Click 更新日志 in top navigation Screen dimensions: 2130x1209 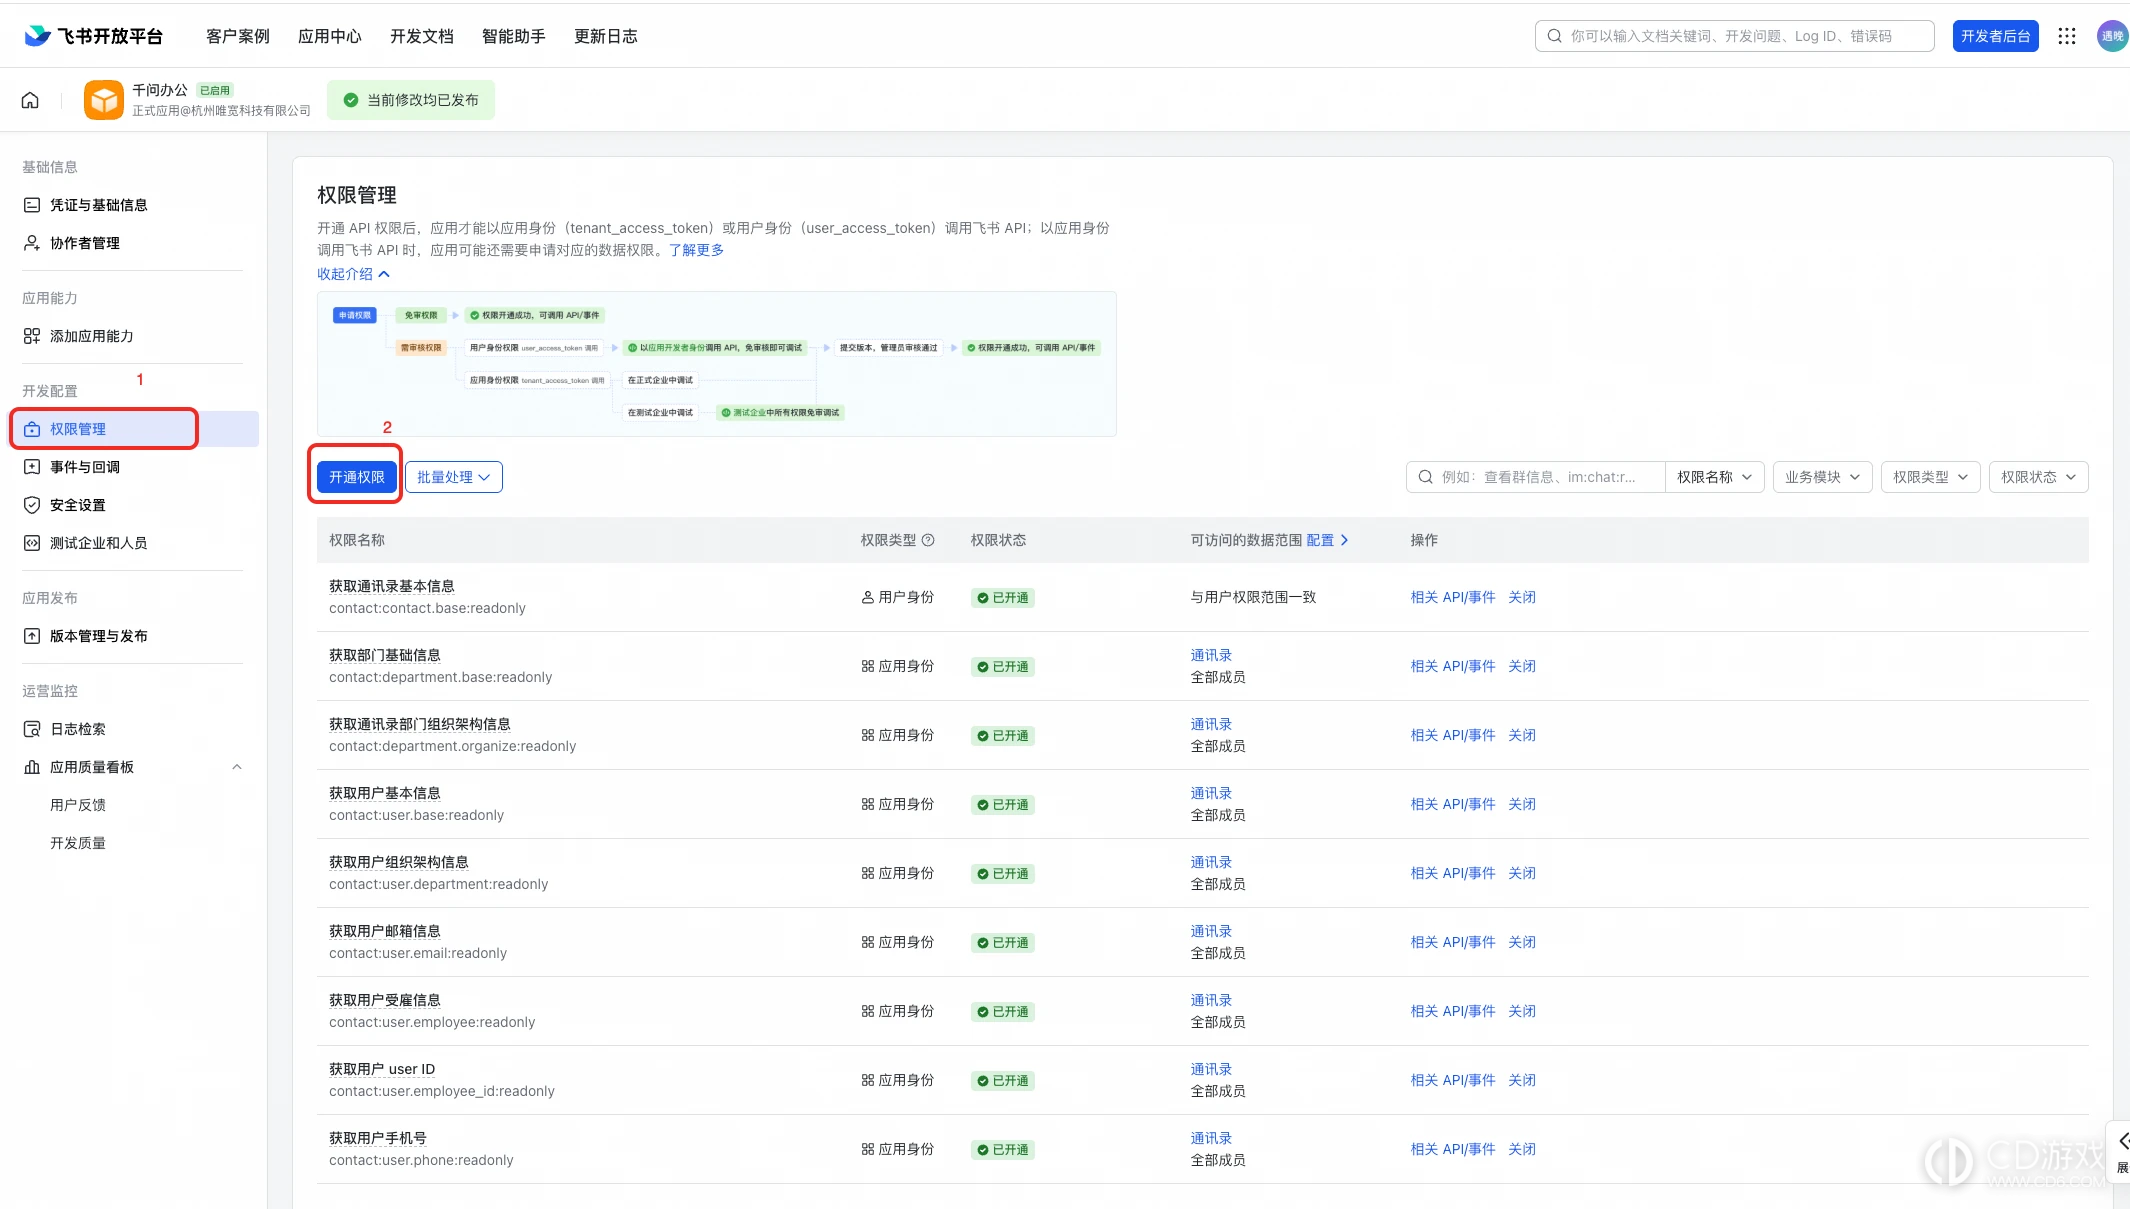(x=606, y=36)
